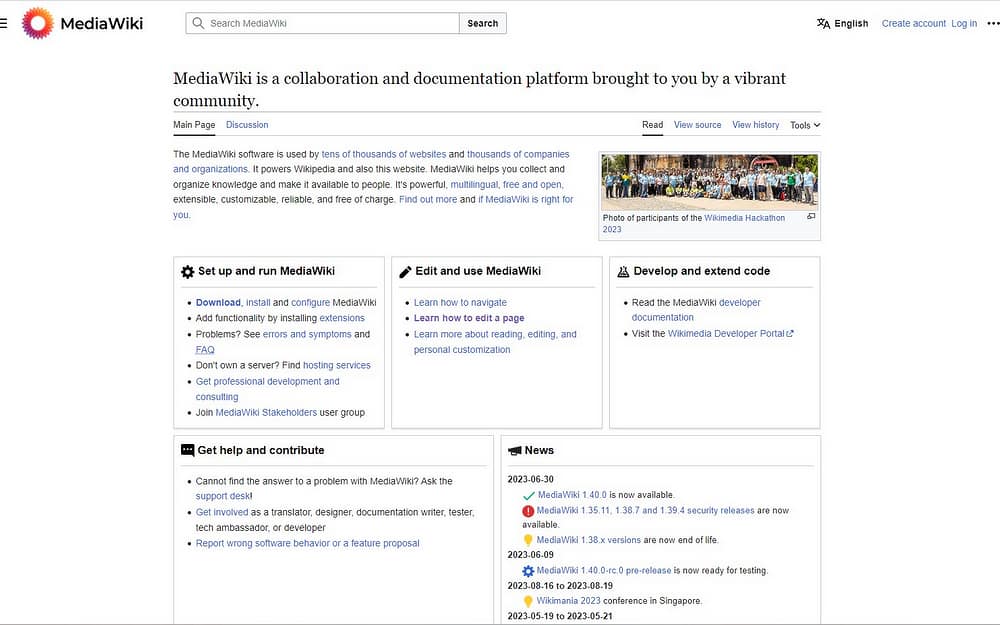Open the View history tab
This screenshot has width=1000, height=625.
tap(755, 125)
